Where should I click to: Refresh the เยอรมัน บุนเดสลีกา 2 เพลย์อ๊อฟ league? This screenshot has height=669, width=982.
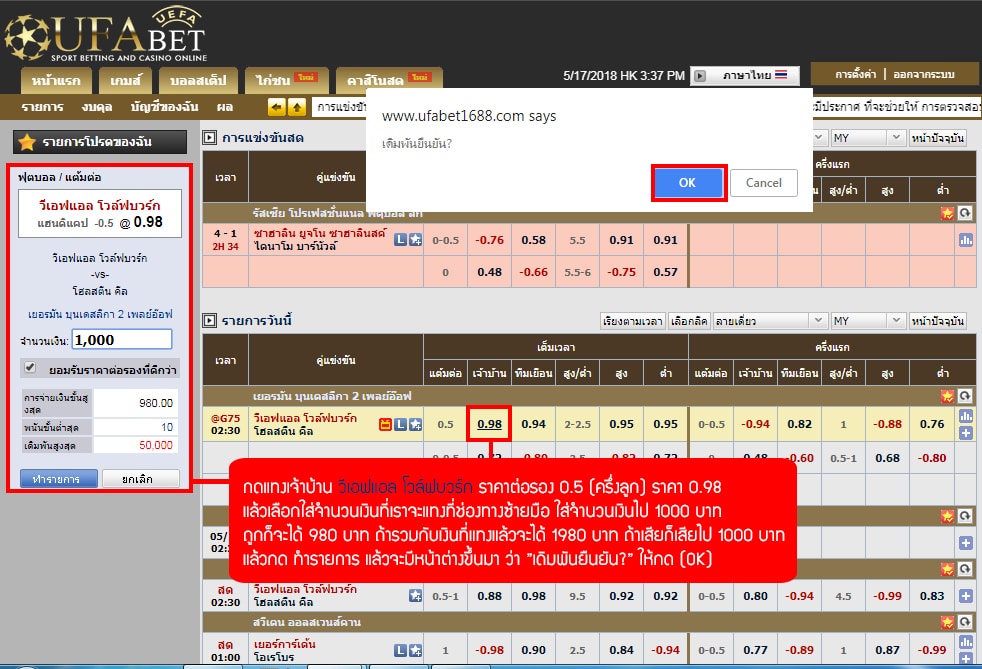[x=965, y=396]
